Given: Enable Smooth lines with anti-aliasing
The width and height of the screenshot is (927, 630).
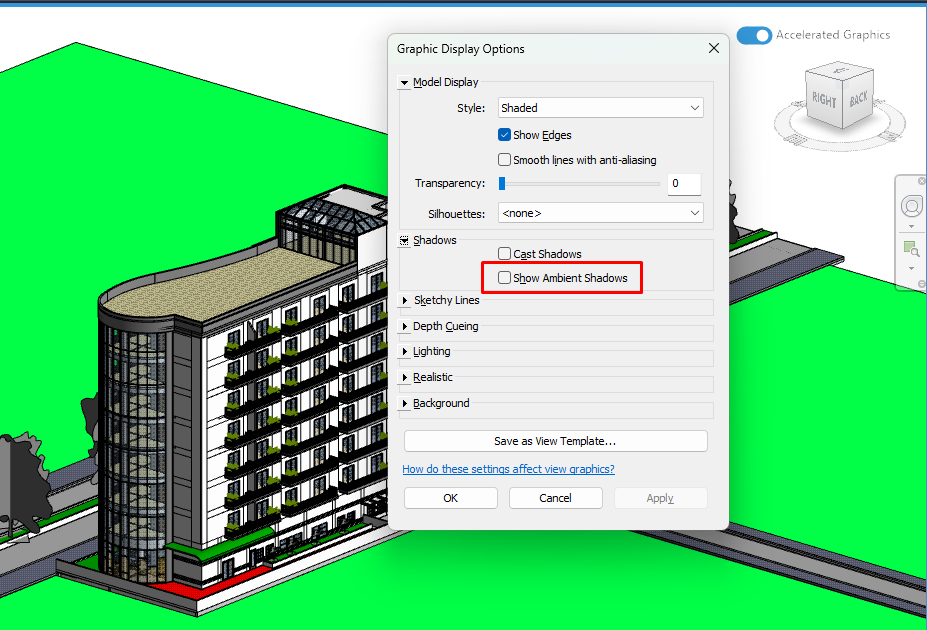Looking at the screenshot, I should [x=504, y=160].
